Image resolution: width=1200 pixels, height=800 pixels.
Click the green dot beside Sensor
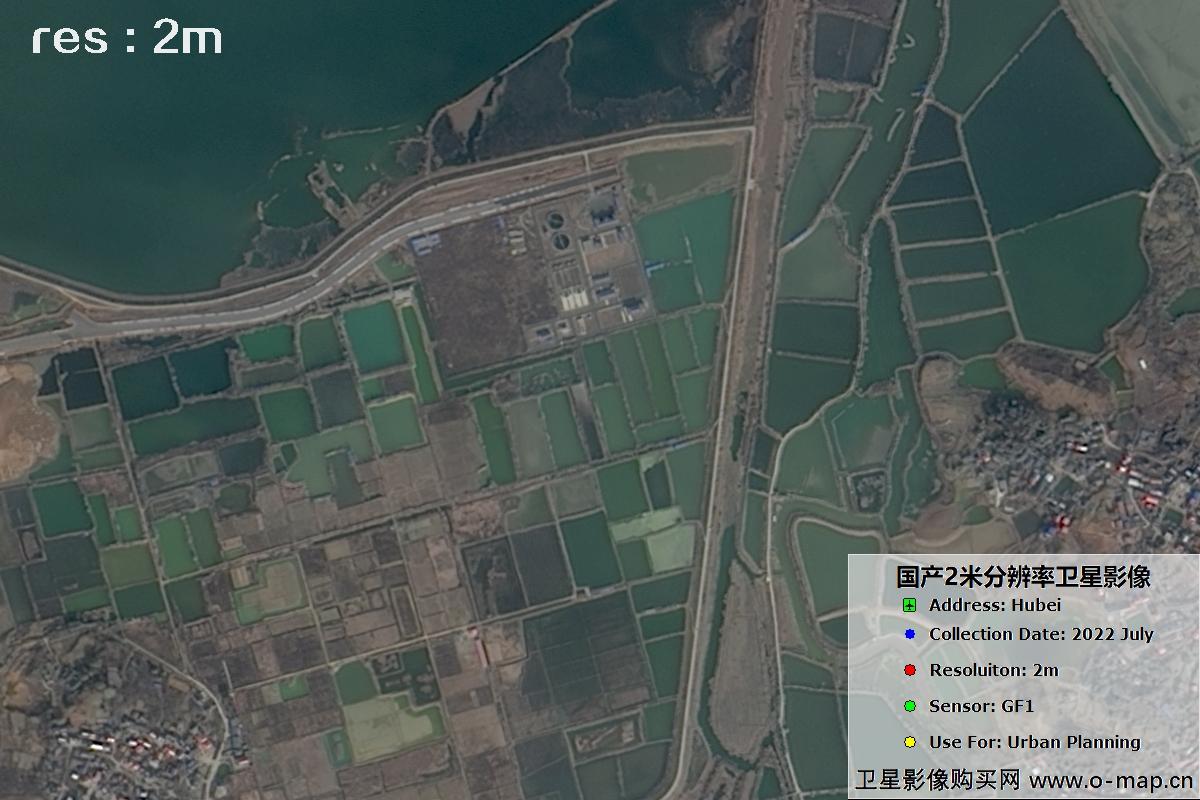[909, 706]
